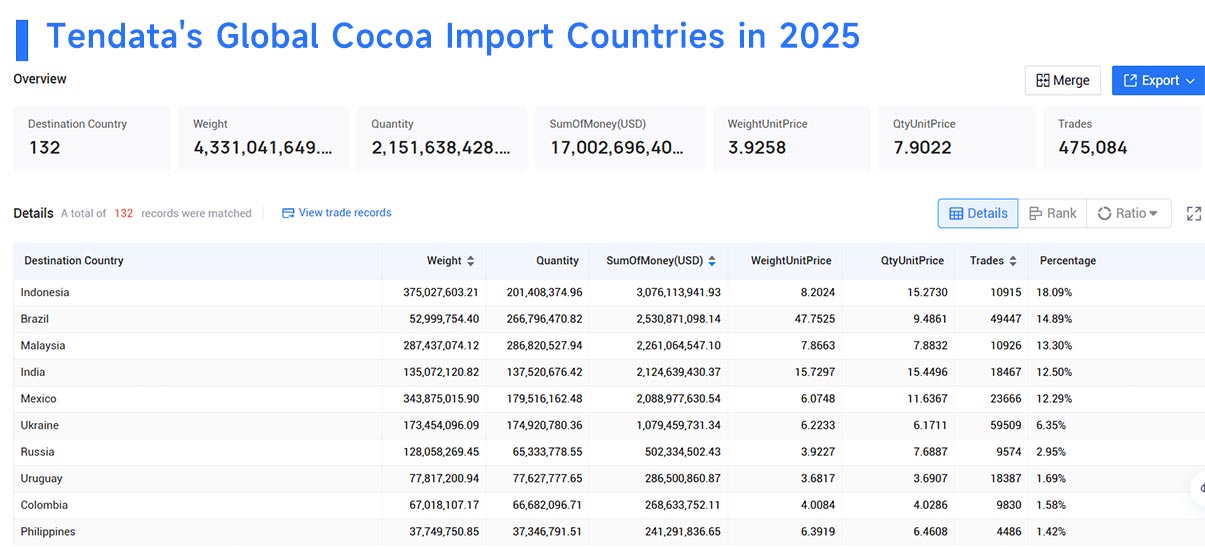Click the fullscreen expand icon
1205x547 pixels.
point(1193,213)
